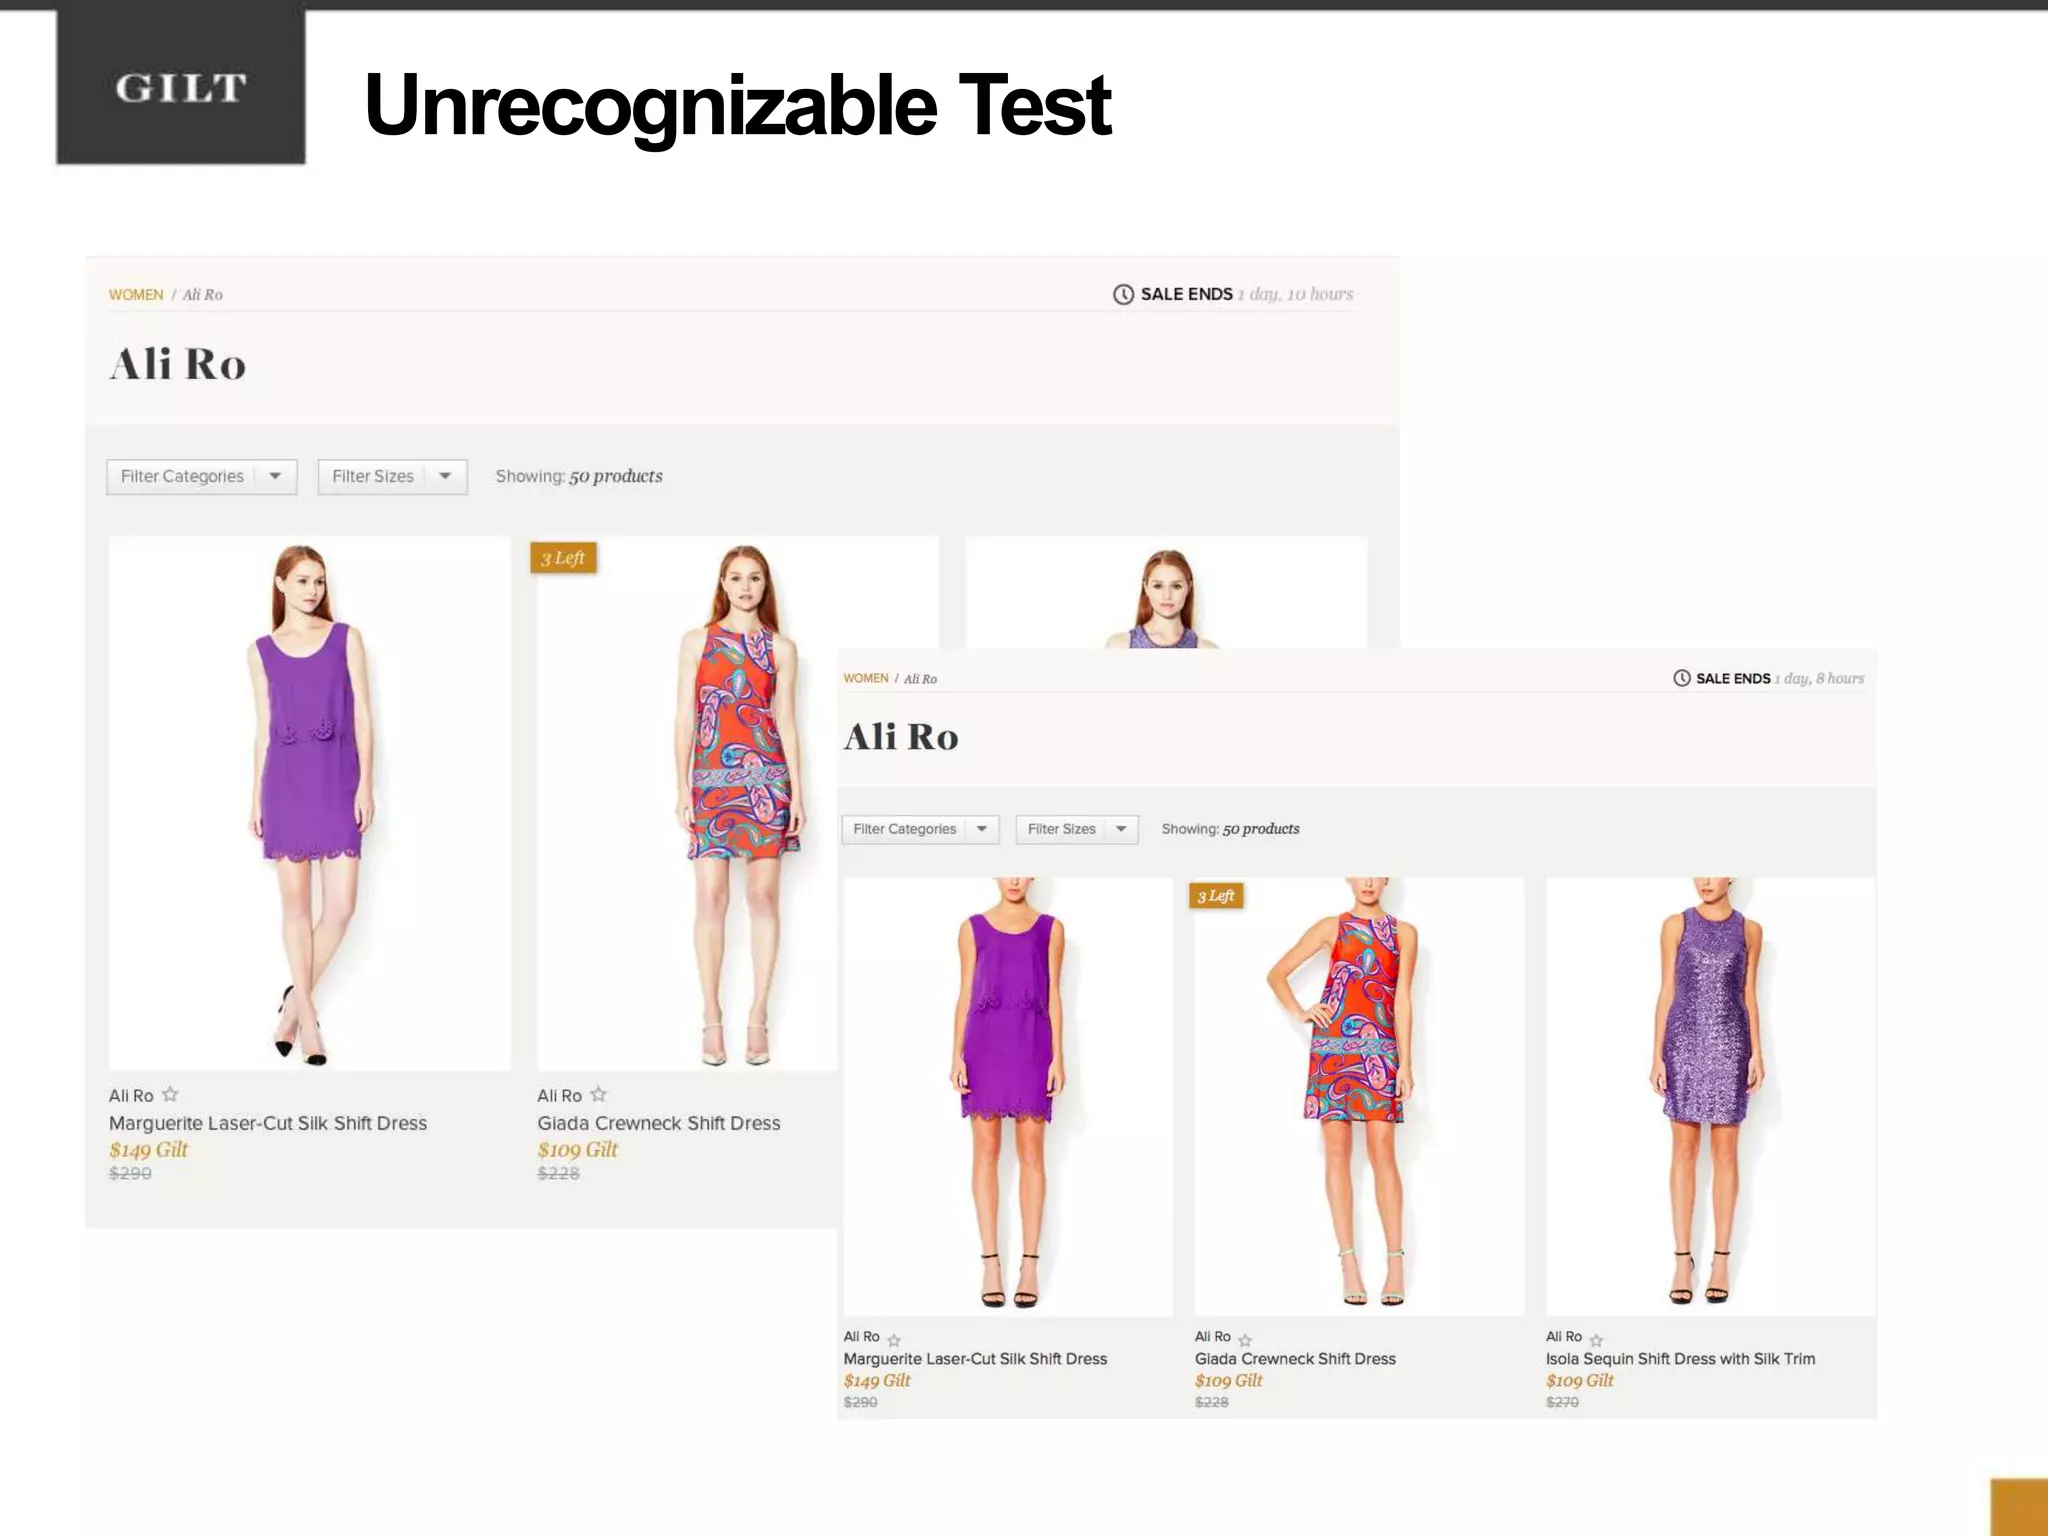Viewport: 2048px width, 1536px height.
Task: Click "$109 Gilt" under Giada dress, front page
Action: (x=1228, y=1381)
